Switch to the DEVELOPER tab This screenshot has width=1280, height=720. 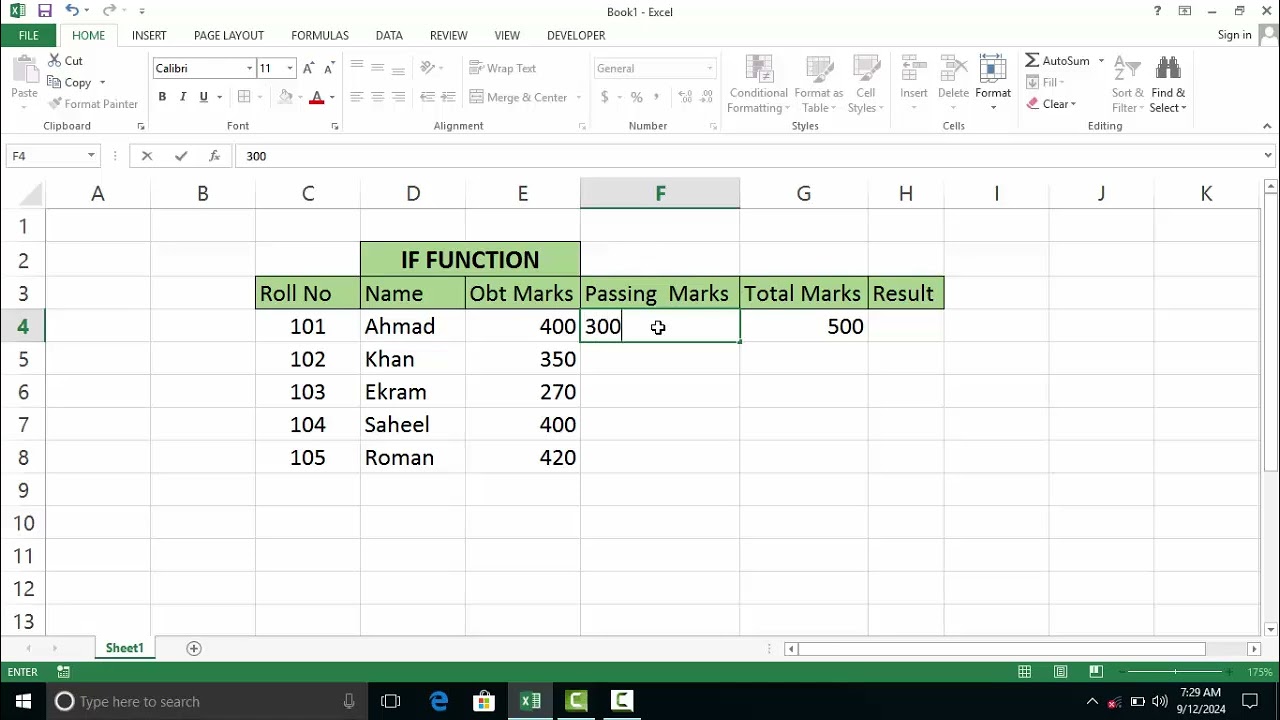pos(576,35)
